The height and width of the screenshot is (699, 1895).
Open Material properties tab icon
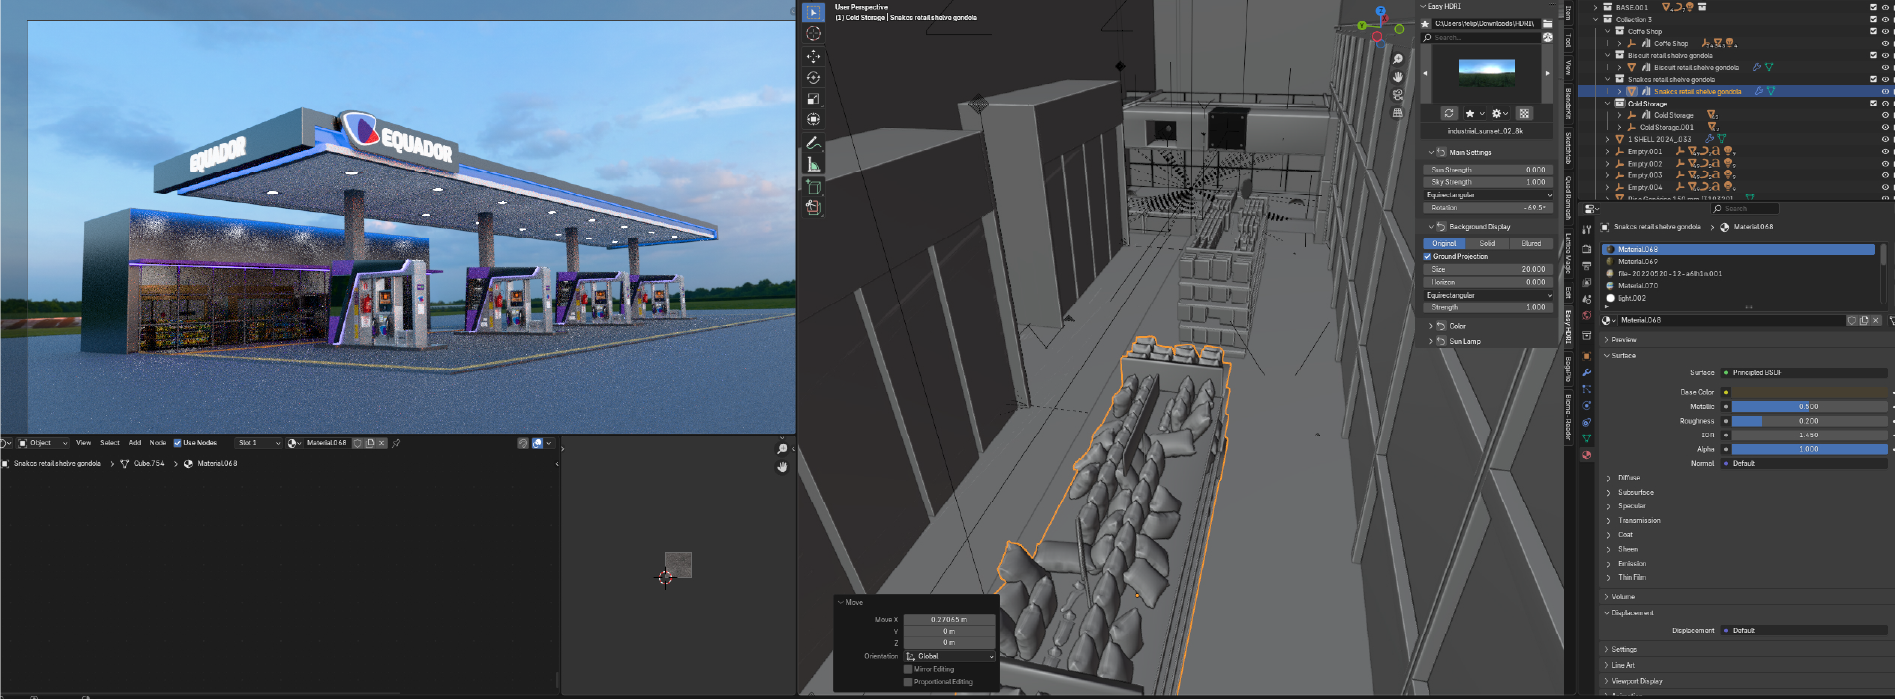(1586, 455)
